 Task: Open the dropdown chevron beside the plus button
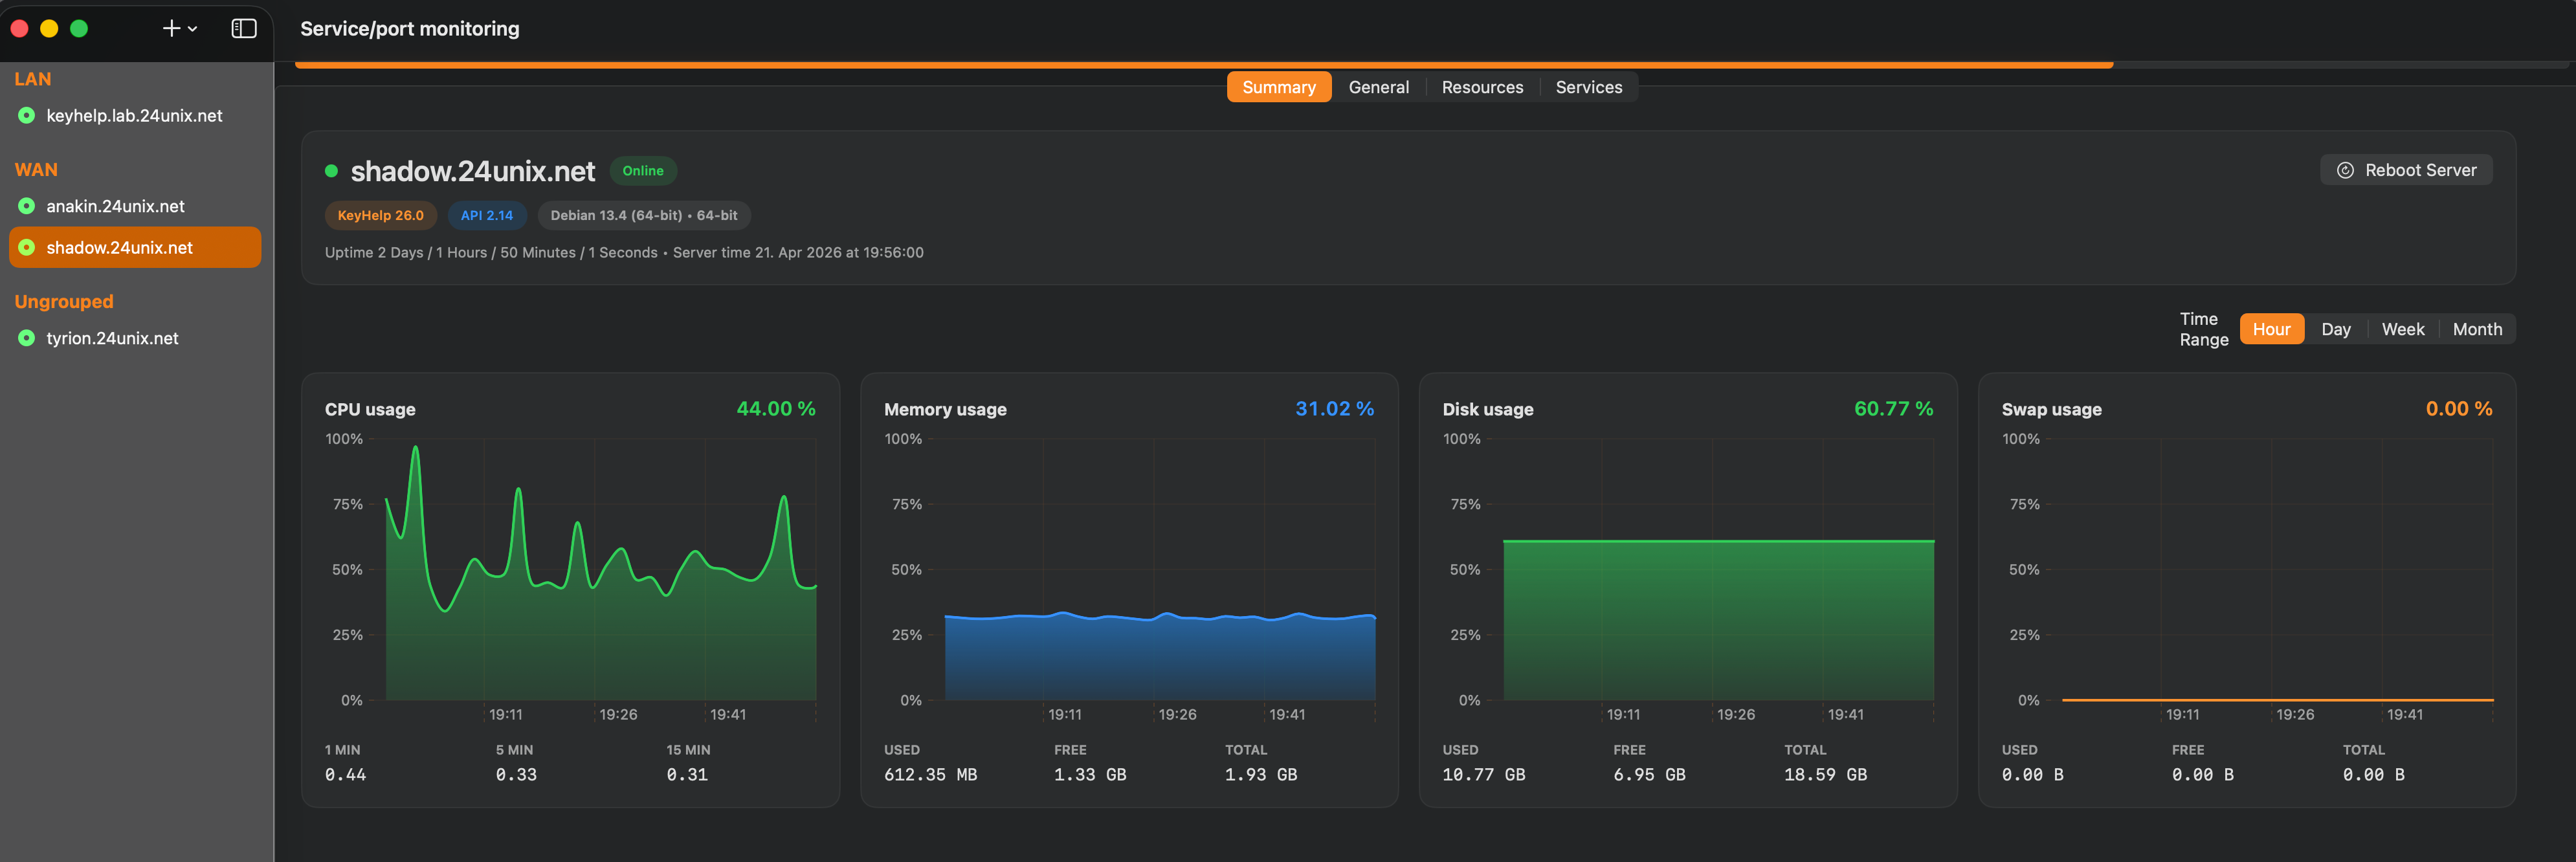pos(193,29)
